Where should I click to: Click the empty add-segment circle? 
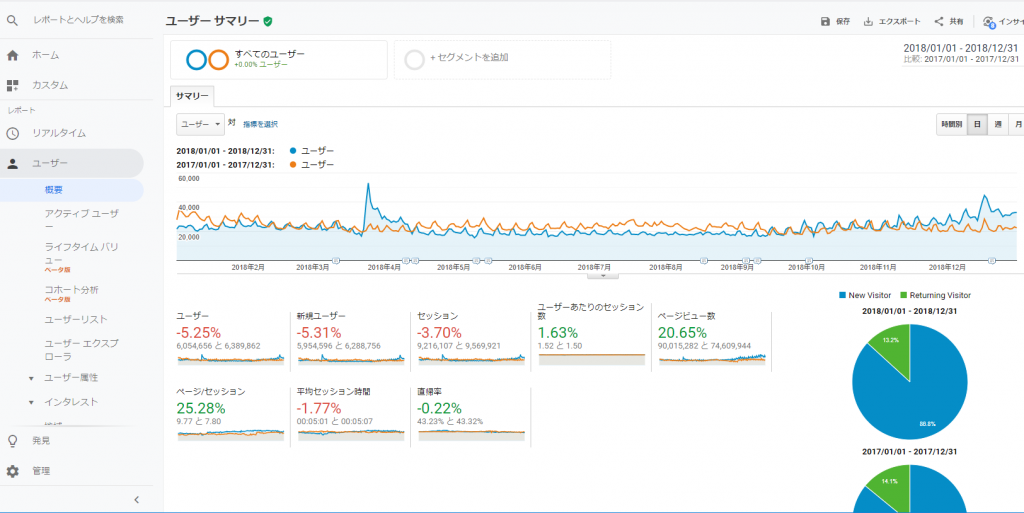tap(415, 60)
